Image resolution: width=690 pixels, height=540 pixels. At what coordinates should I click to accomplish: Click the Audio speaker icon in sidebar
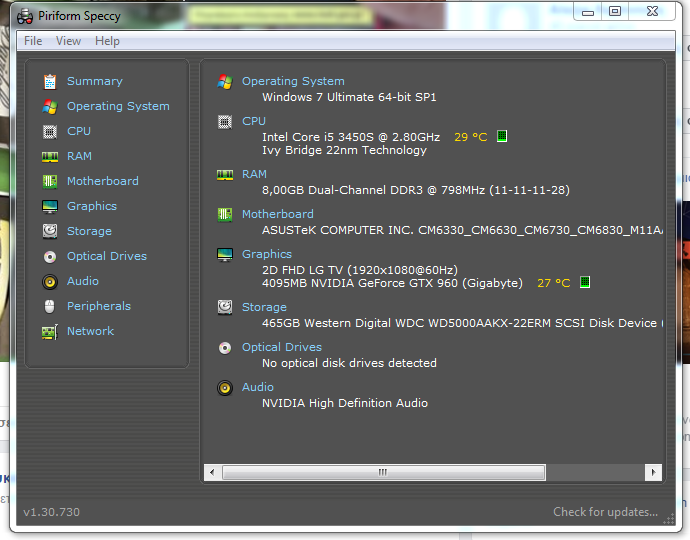coord(50,282)
